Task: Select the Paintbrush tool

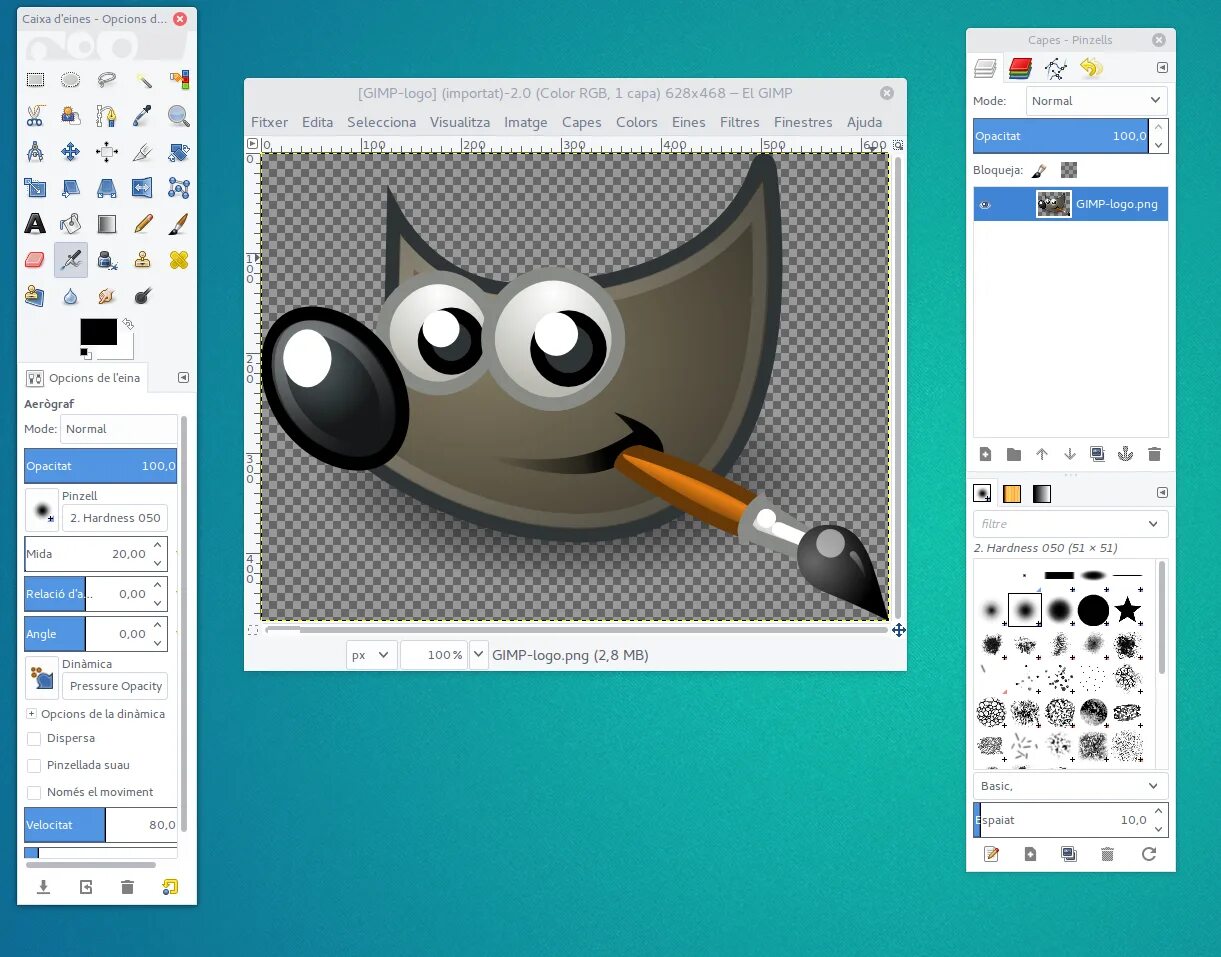Action: tap(179, 224)
